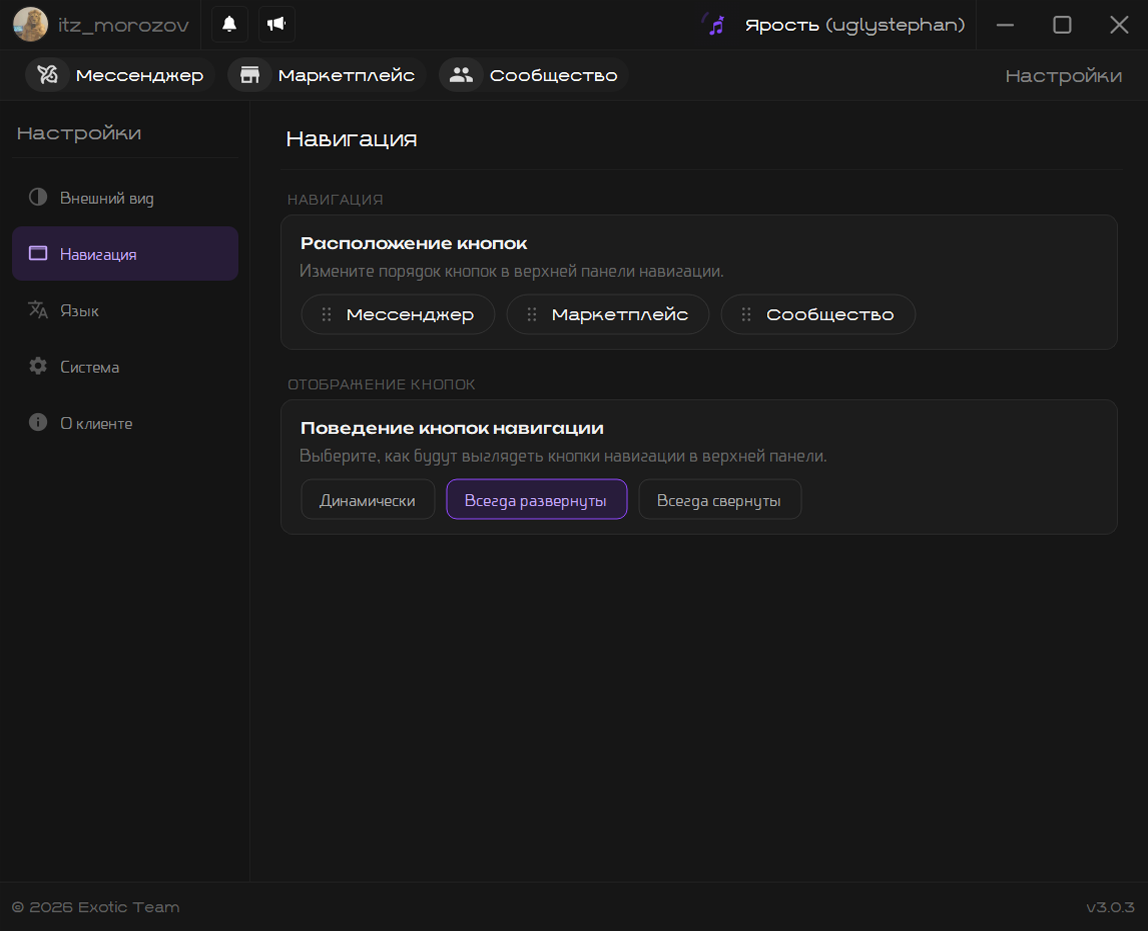Minimize the application window
This screenshot has height=931, width=1148.
pyautogui.click(x=1005, y=25)
